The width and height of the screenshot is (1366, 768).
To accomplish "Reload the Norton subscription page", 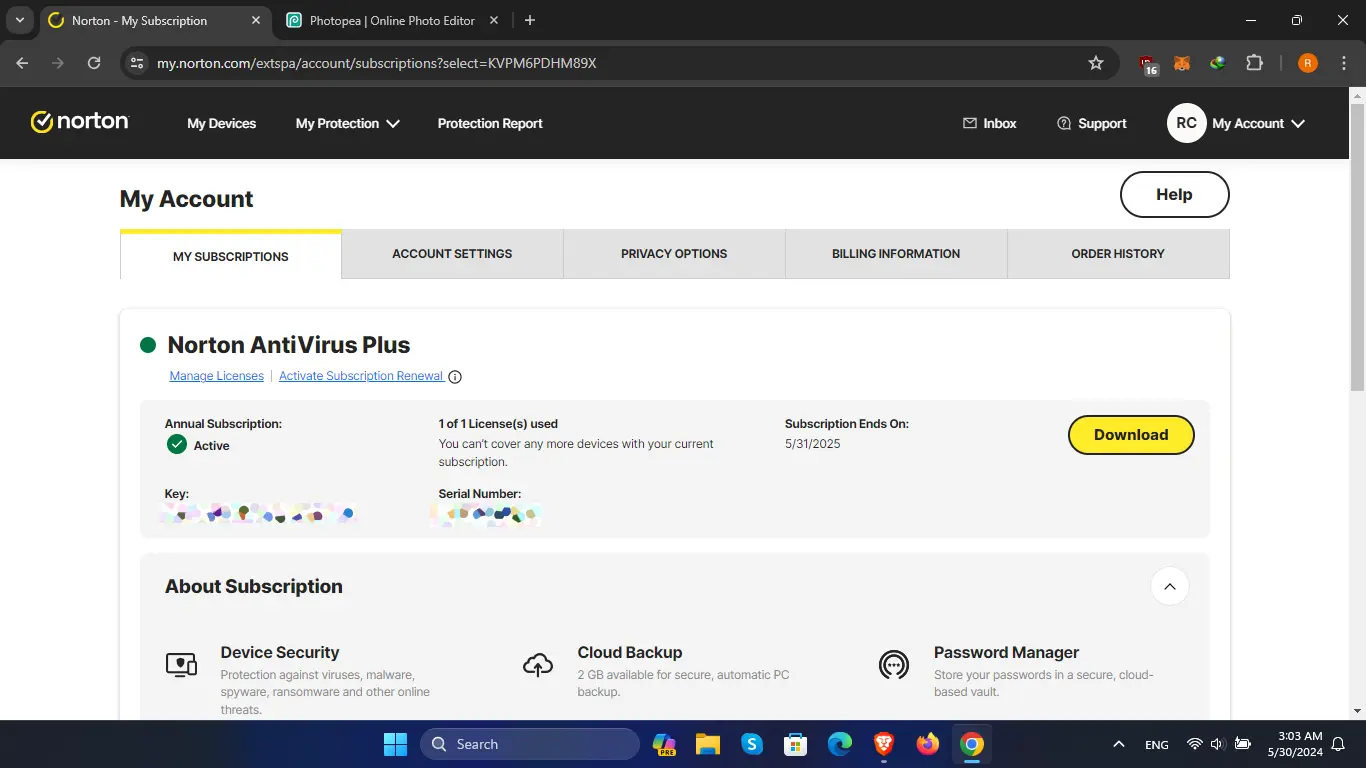I will pos(94,63).
